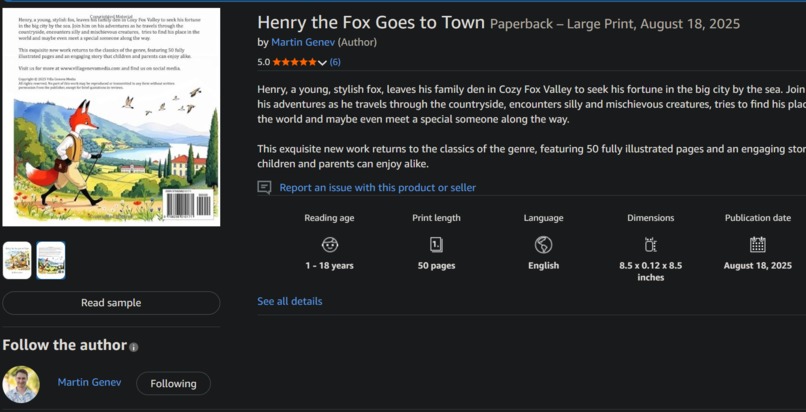The width and height of the screenshot is (806, 412).
Task: Open Martin Genev link in Follow the author
Action: (x=89, y=382)
